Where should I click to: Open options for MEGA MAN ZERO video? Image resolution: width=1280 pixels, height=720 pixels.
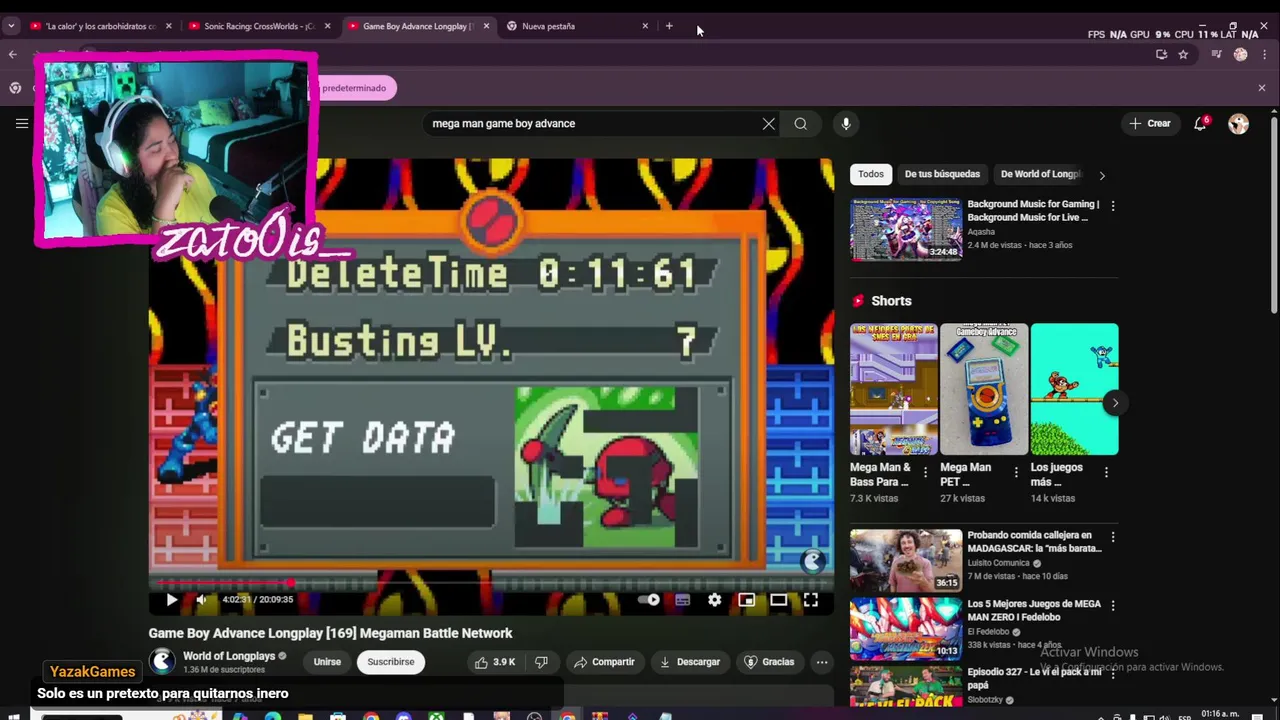click(x=1113, y=605)
